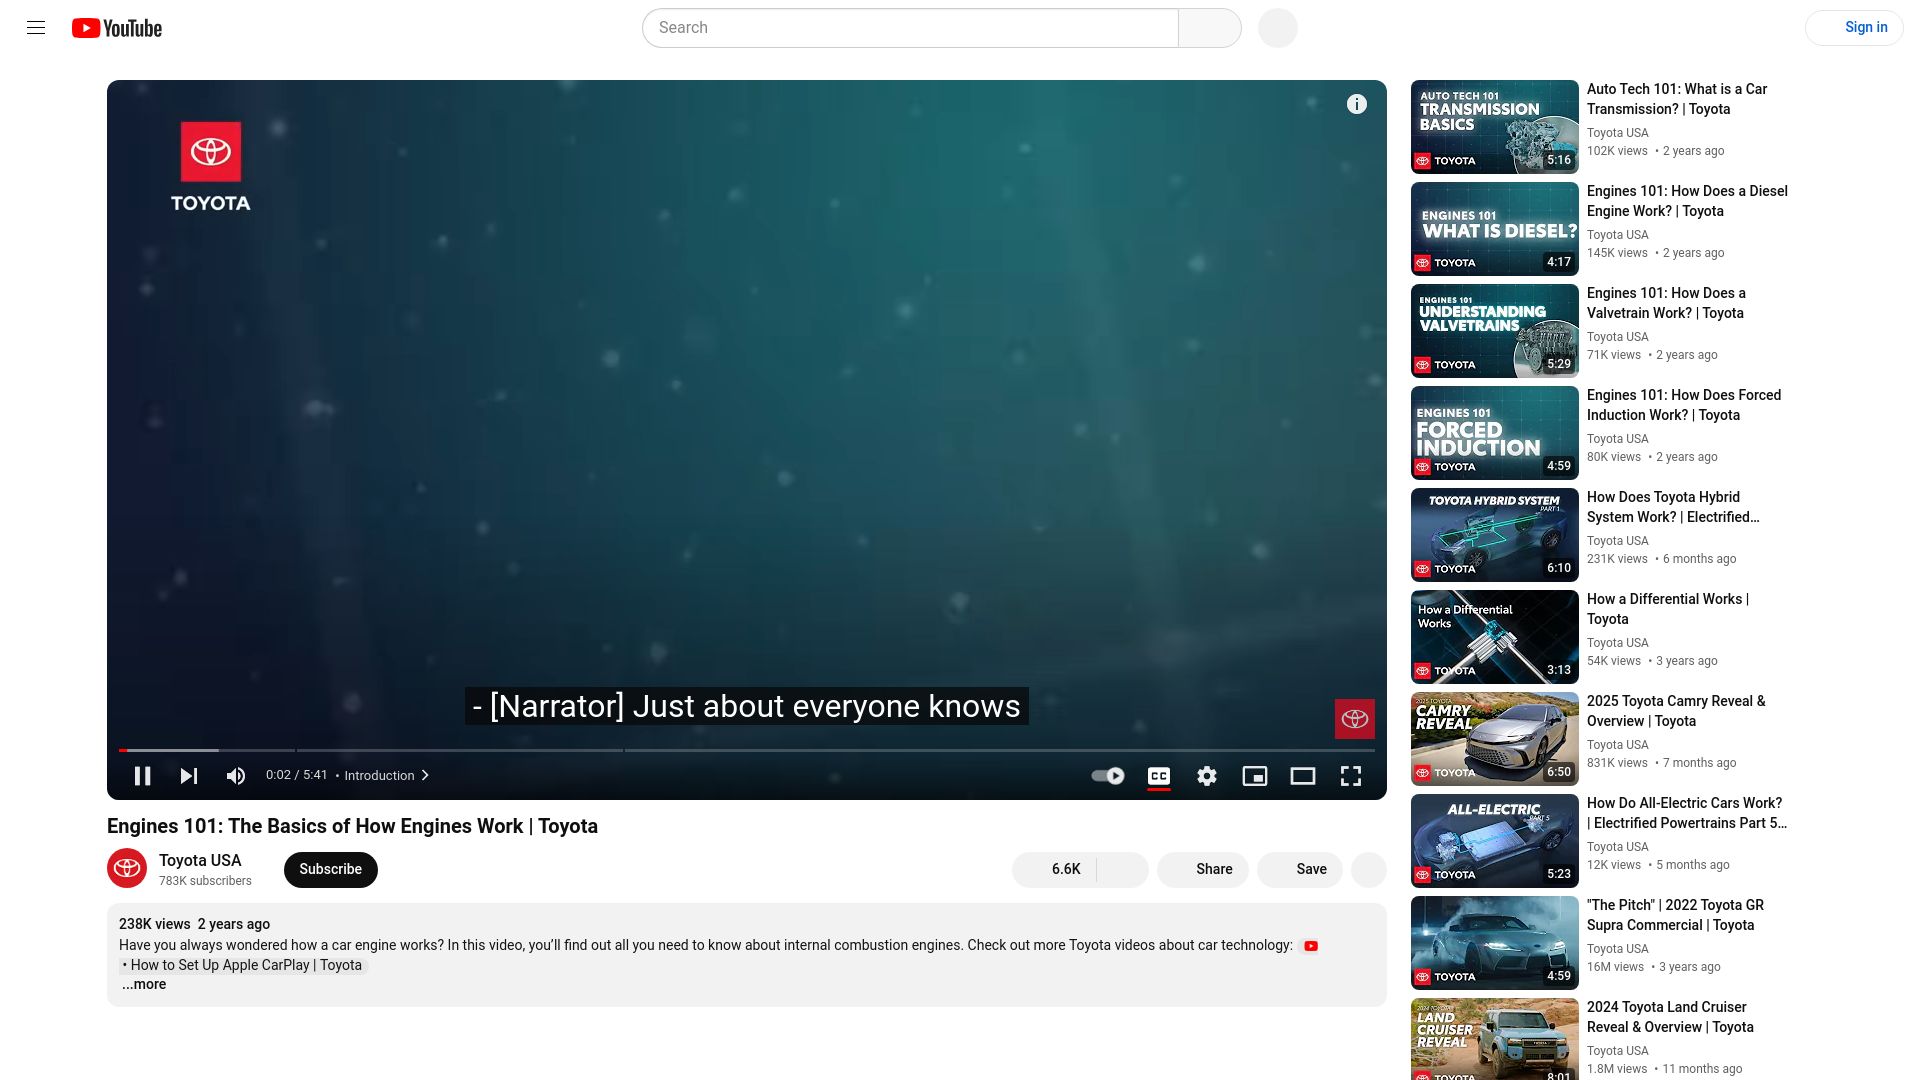Pause the video
The width and height of the screenshot is (1920, 1080).
pyautogui.click(x=142, y=776)
